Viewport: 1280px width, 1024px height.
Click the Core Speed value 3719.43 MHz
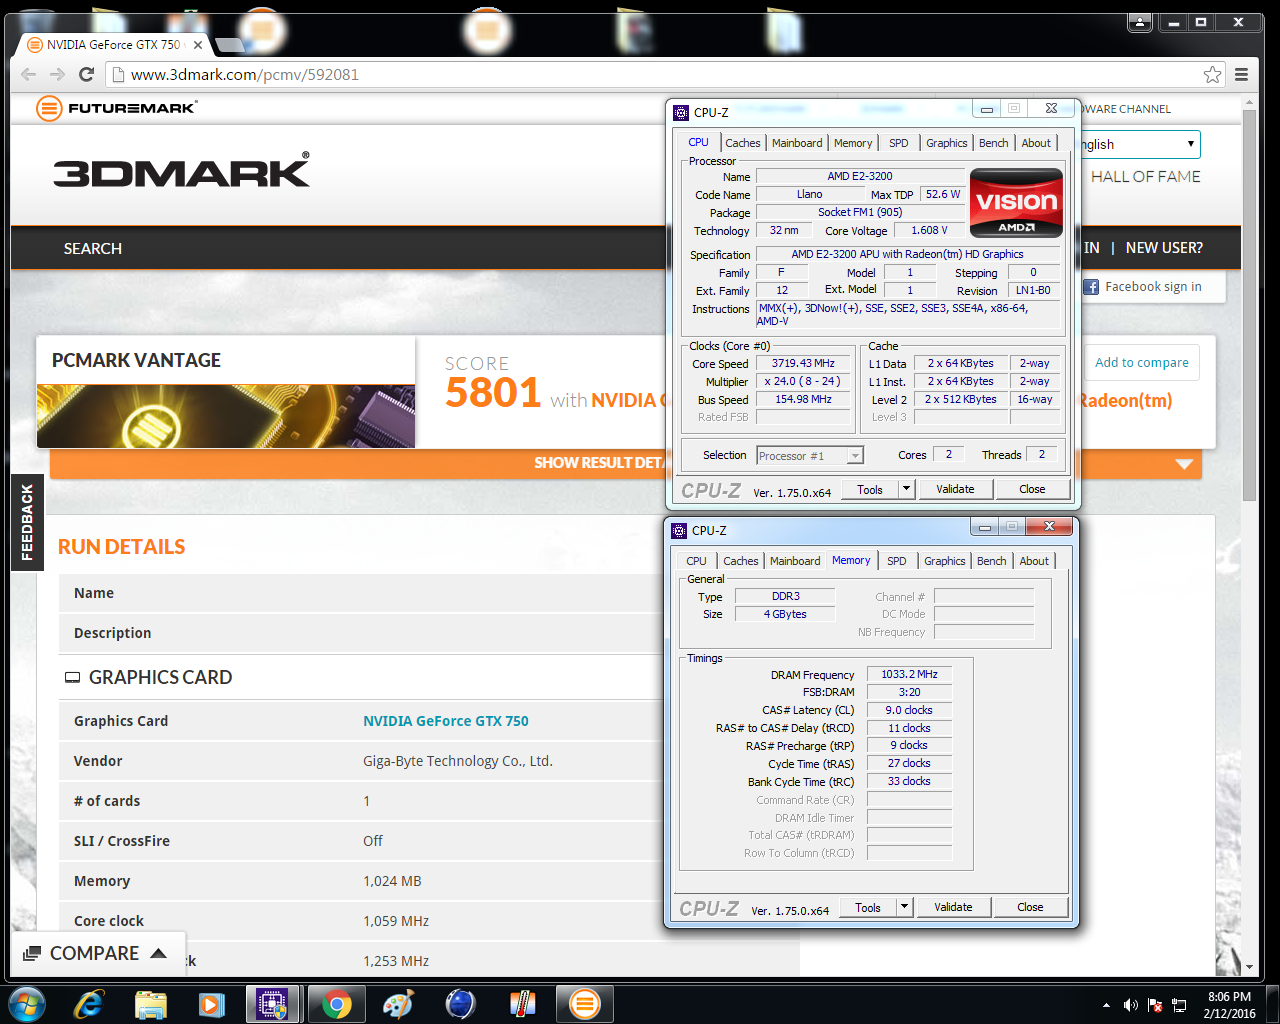(803, 364)
